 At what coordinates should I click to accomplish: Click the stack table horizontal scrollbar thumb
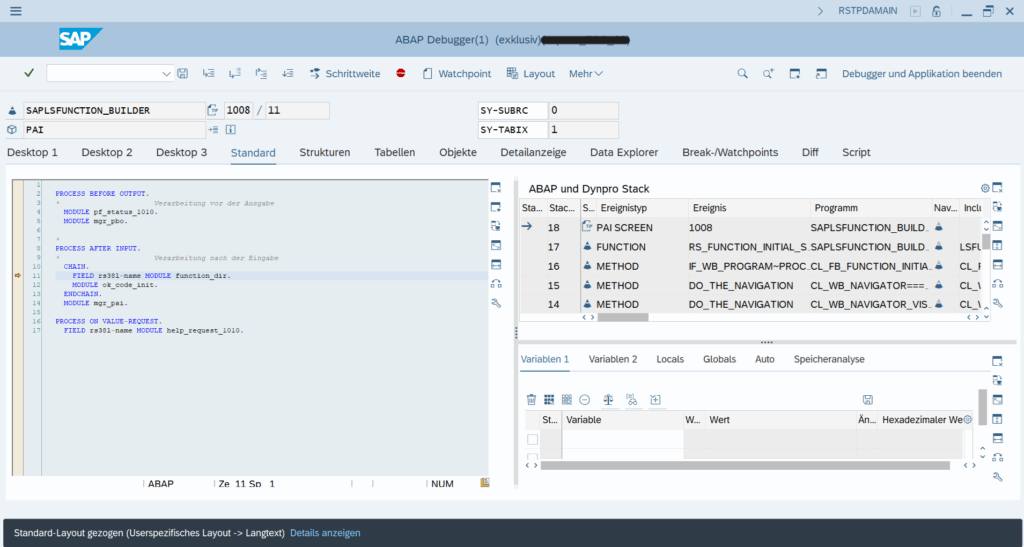[623, 317]
